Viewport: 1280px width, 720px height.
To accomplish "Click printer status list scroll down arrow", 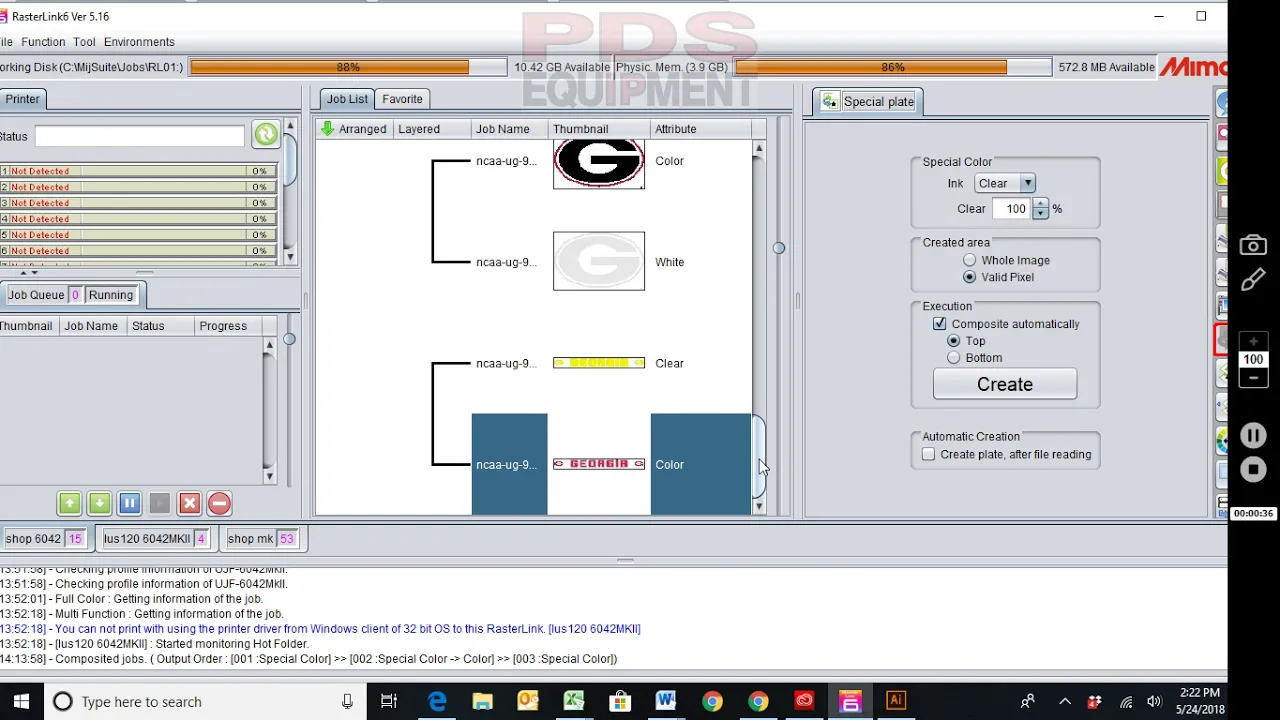I will 290,257.
